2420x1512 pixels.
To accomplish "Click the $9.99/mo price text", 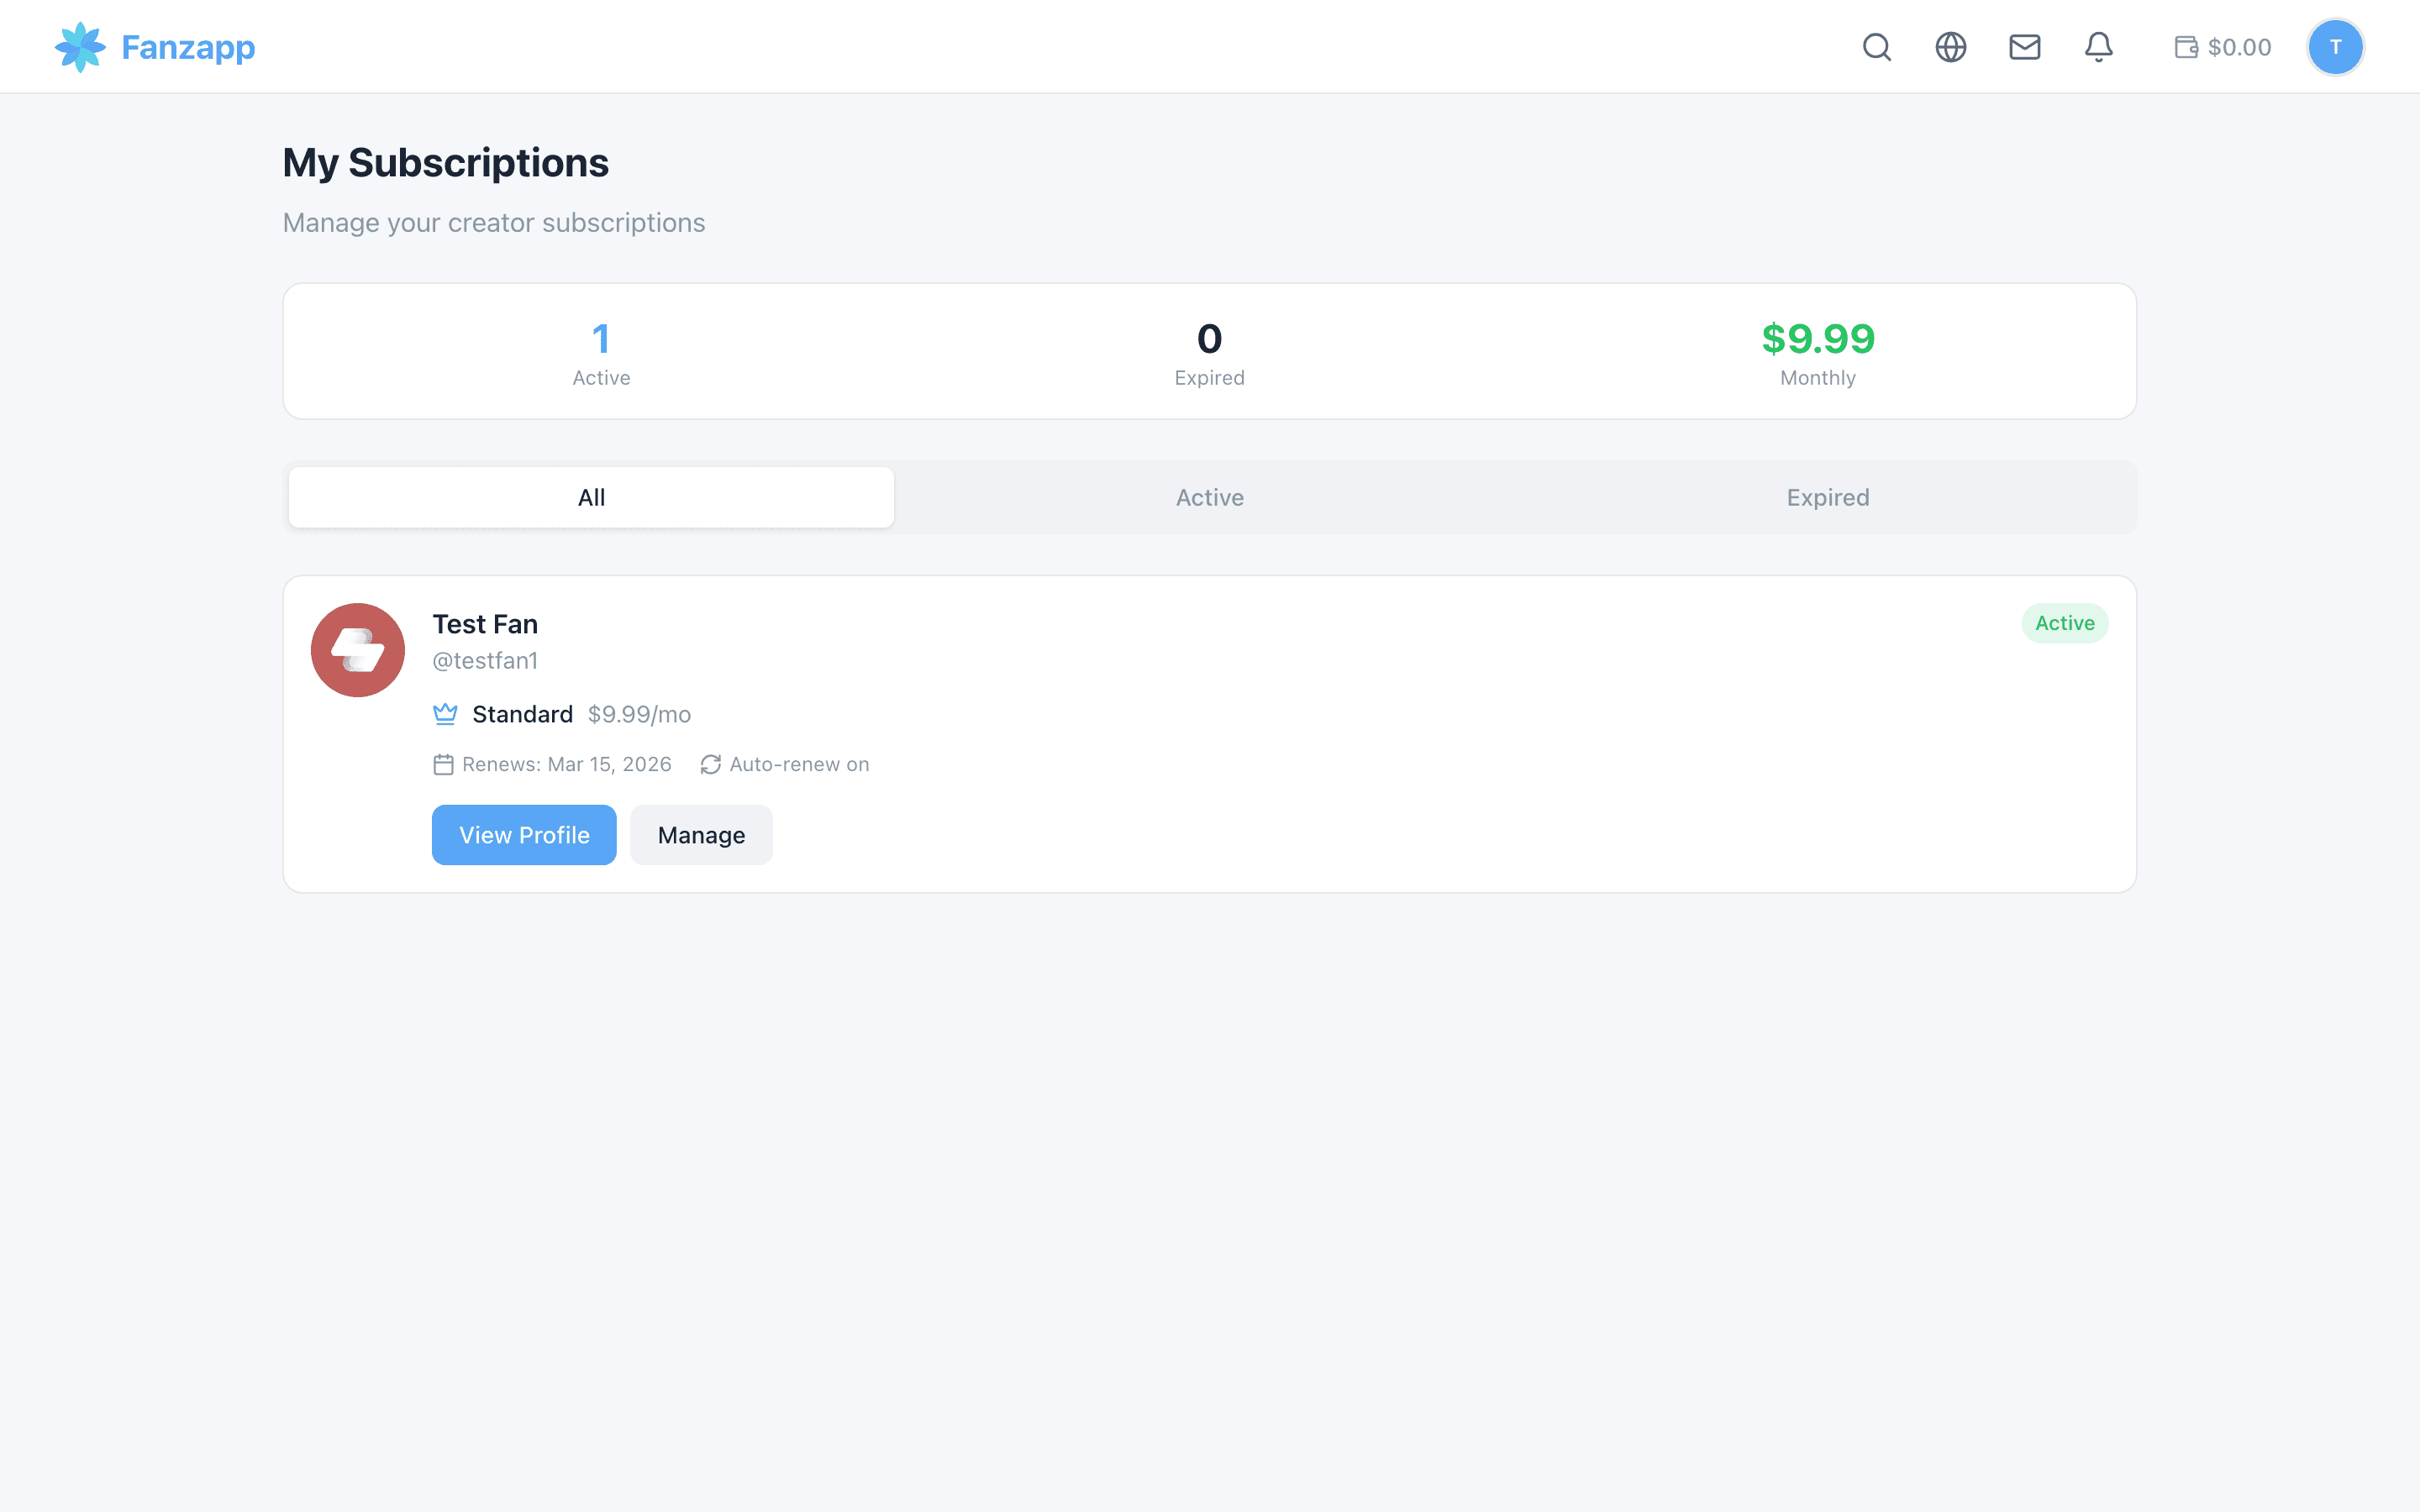I will pos(639,714).
